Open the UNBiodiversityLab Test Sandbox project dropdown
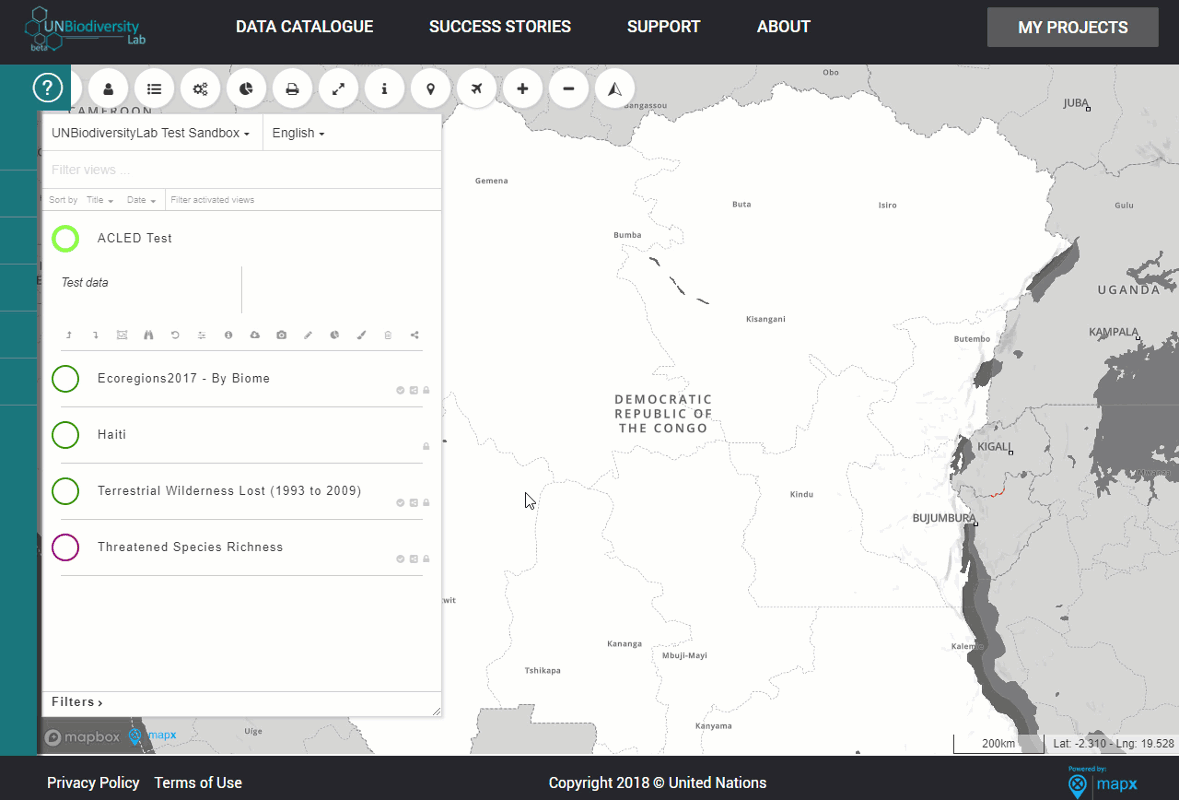 click(150, 133)
